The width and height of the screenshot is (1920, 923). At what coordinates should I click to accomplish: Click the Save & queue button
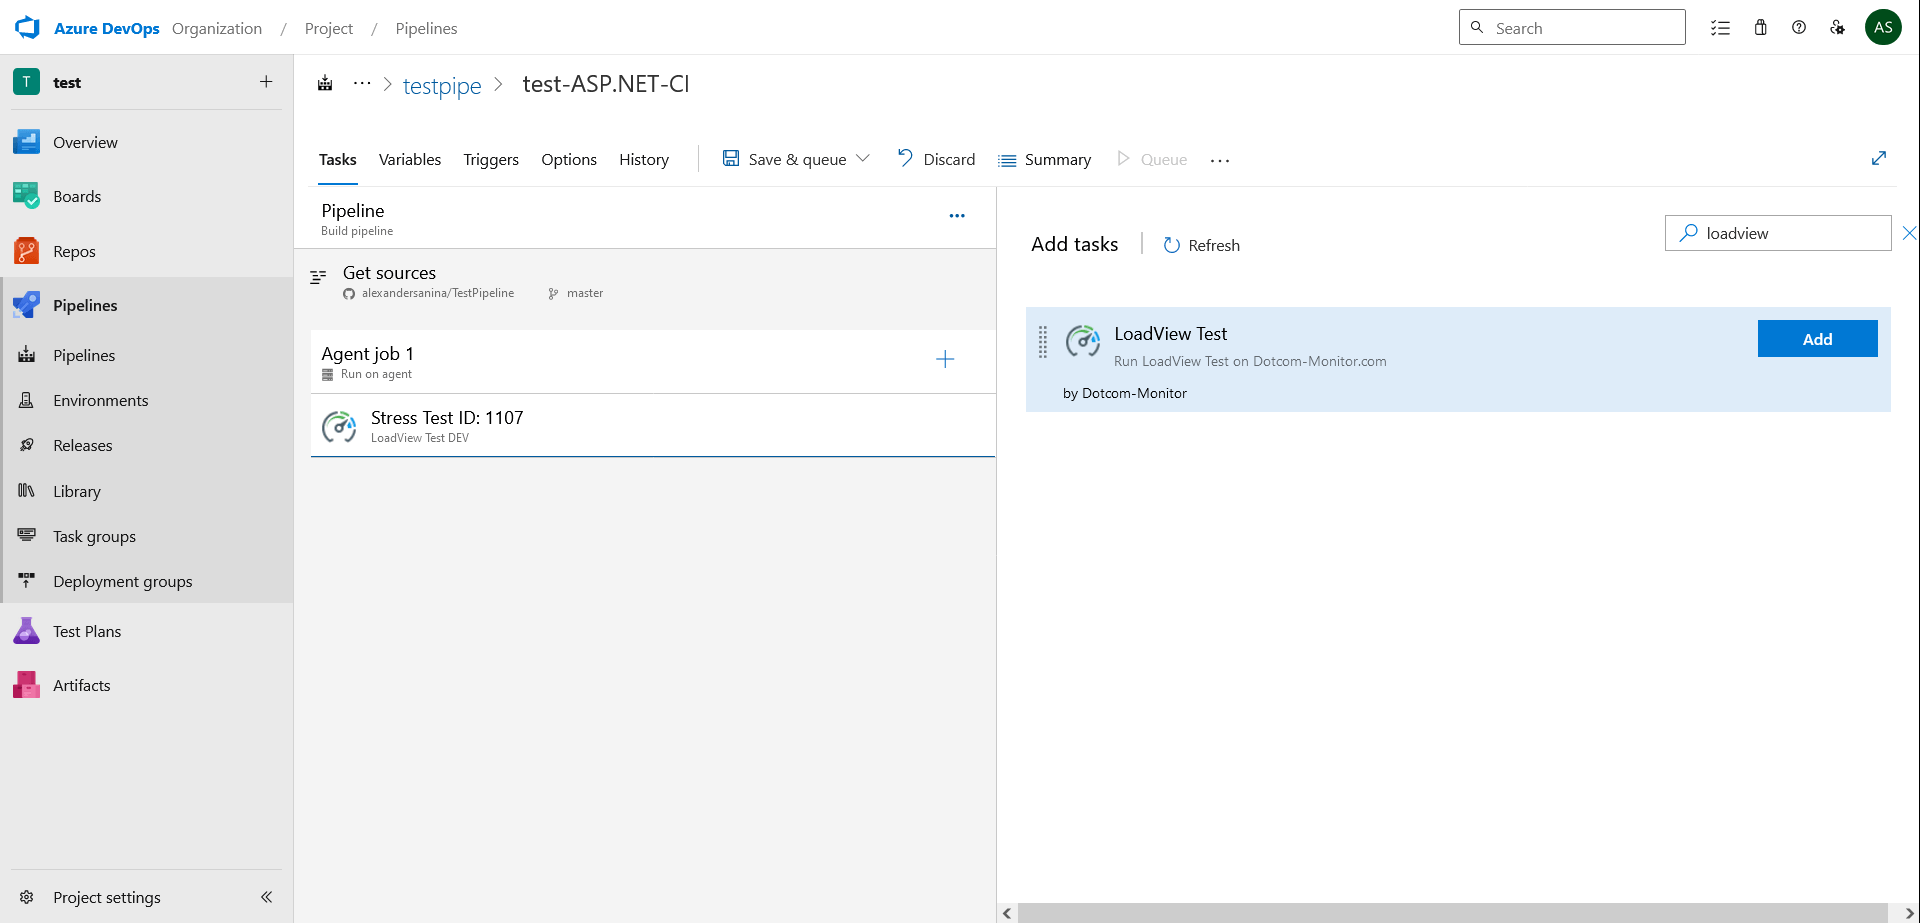pyautogui.click(x=785, y=159)
